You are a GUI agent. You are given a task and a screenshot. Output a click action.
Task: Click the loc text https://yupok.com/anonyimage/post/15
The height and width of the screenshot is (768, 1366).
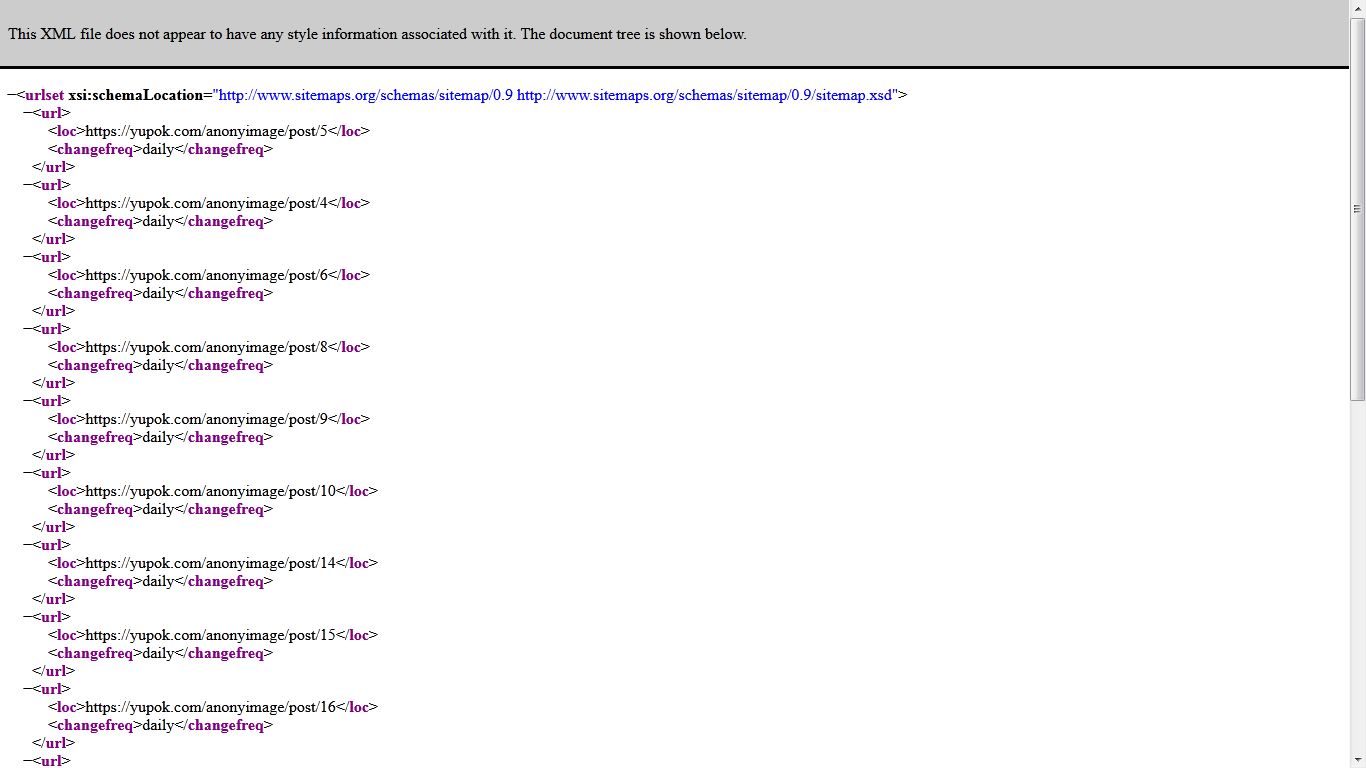click(211, 635)
